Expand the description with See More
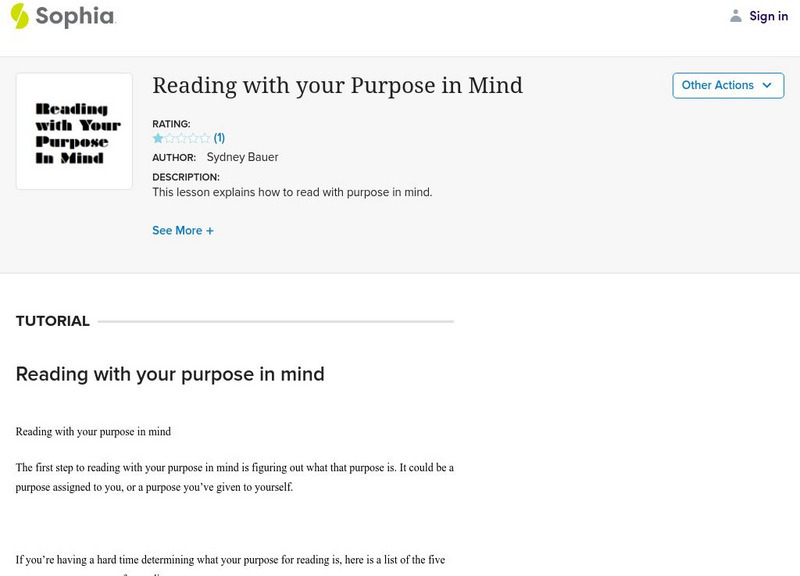800x576 pixels. (x=177, y=231)
